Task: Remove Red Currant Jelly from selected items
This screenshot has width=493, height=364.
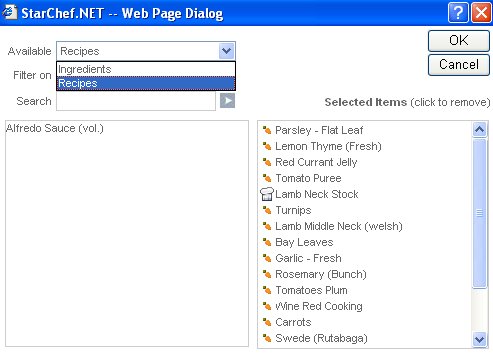Action: tap(316, 162)
